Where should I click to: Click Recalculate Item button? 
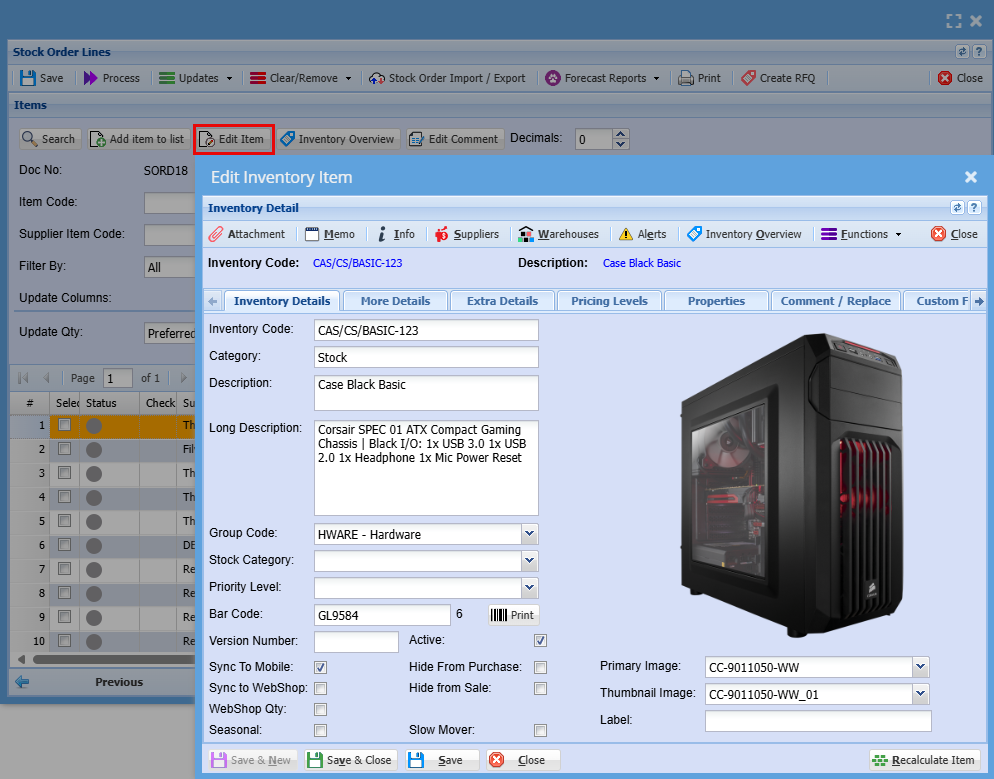pyautogui.click(x=922, y=760)
